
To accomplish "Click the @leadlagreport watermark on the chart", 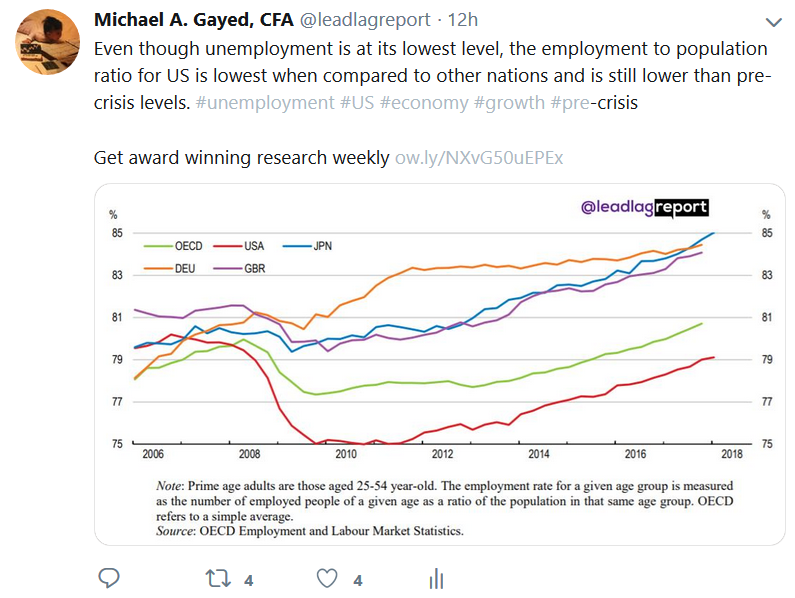I will (644, 207).
